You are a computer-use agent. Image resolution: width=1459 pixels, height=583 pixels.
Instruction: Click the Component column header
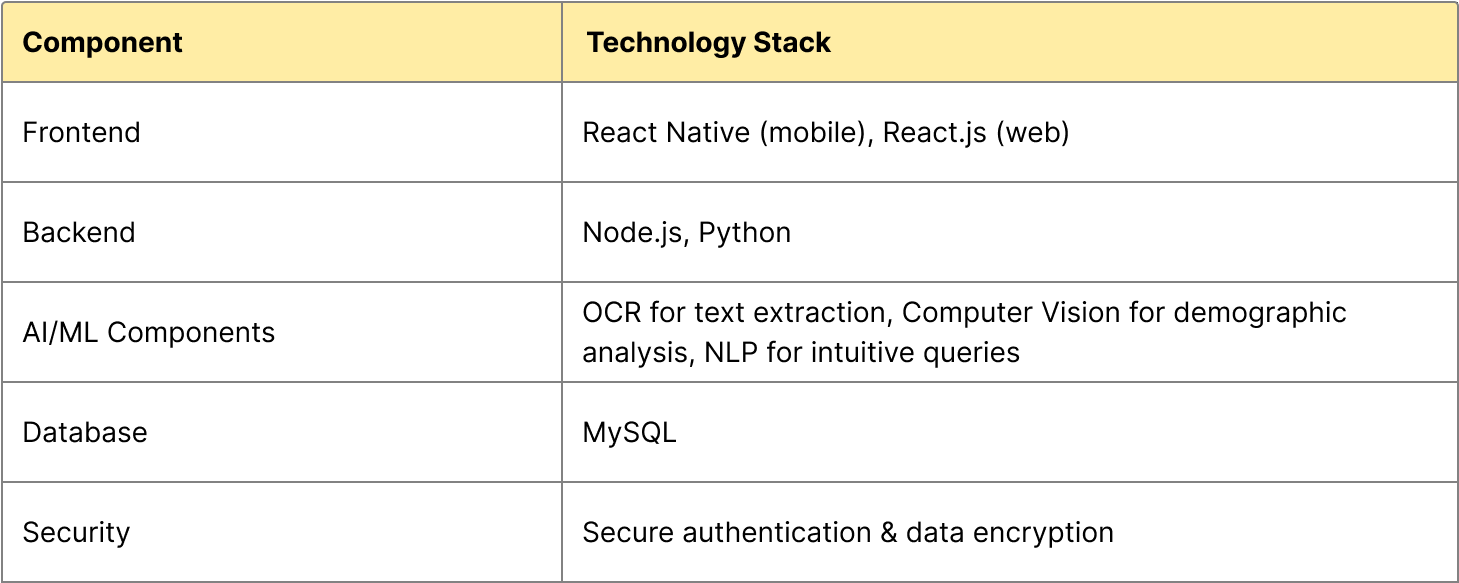(102, 43)
